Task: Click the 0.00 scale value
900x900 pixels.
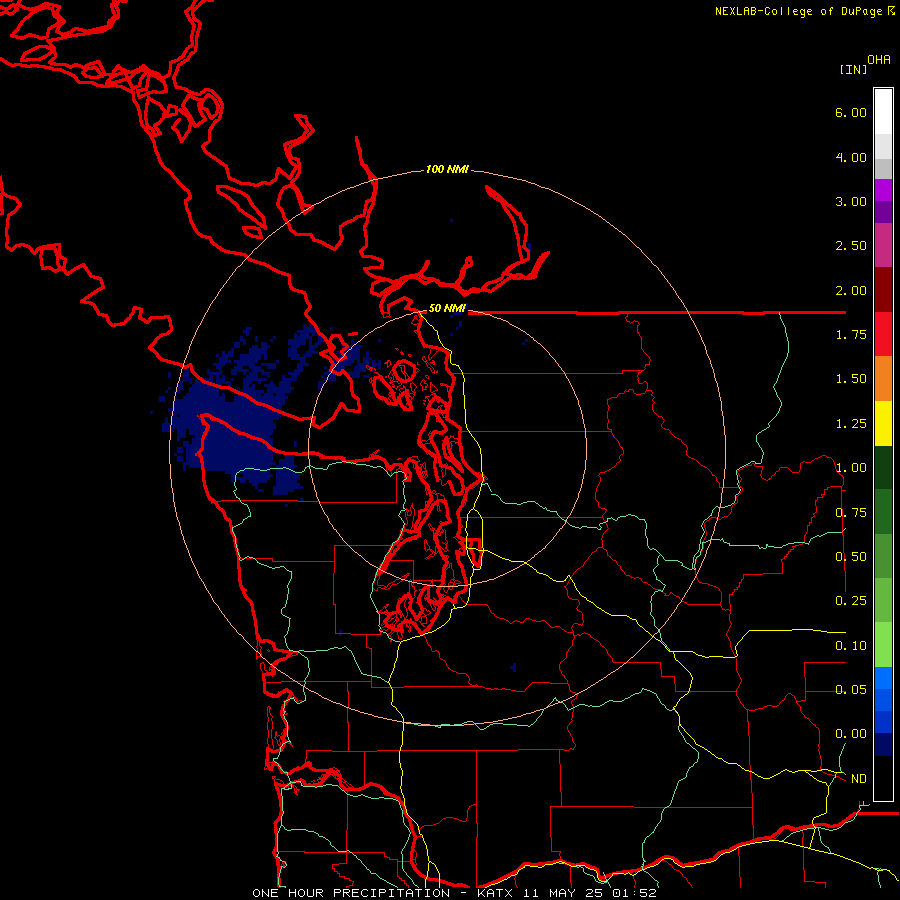Action: pos(851,734)
